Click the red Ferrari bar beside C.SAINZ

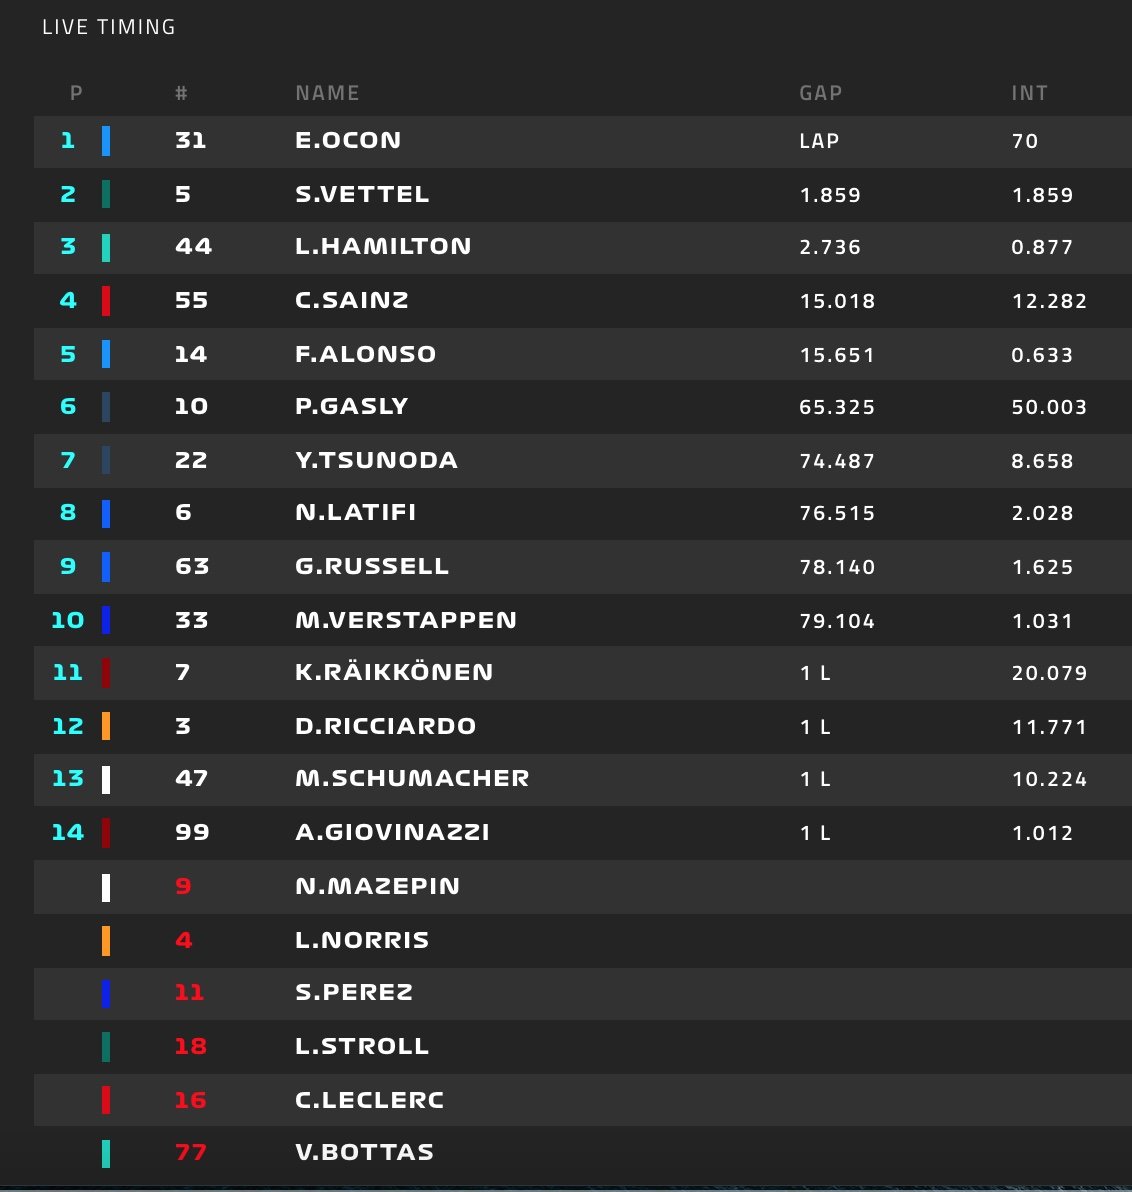(x=106, y=301)
